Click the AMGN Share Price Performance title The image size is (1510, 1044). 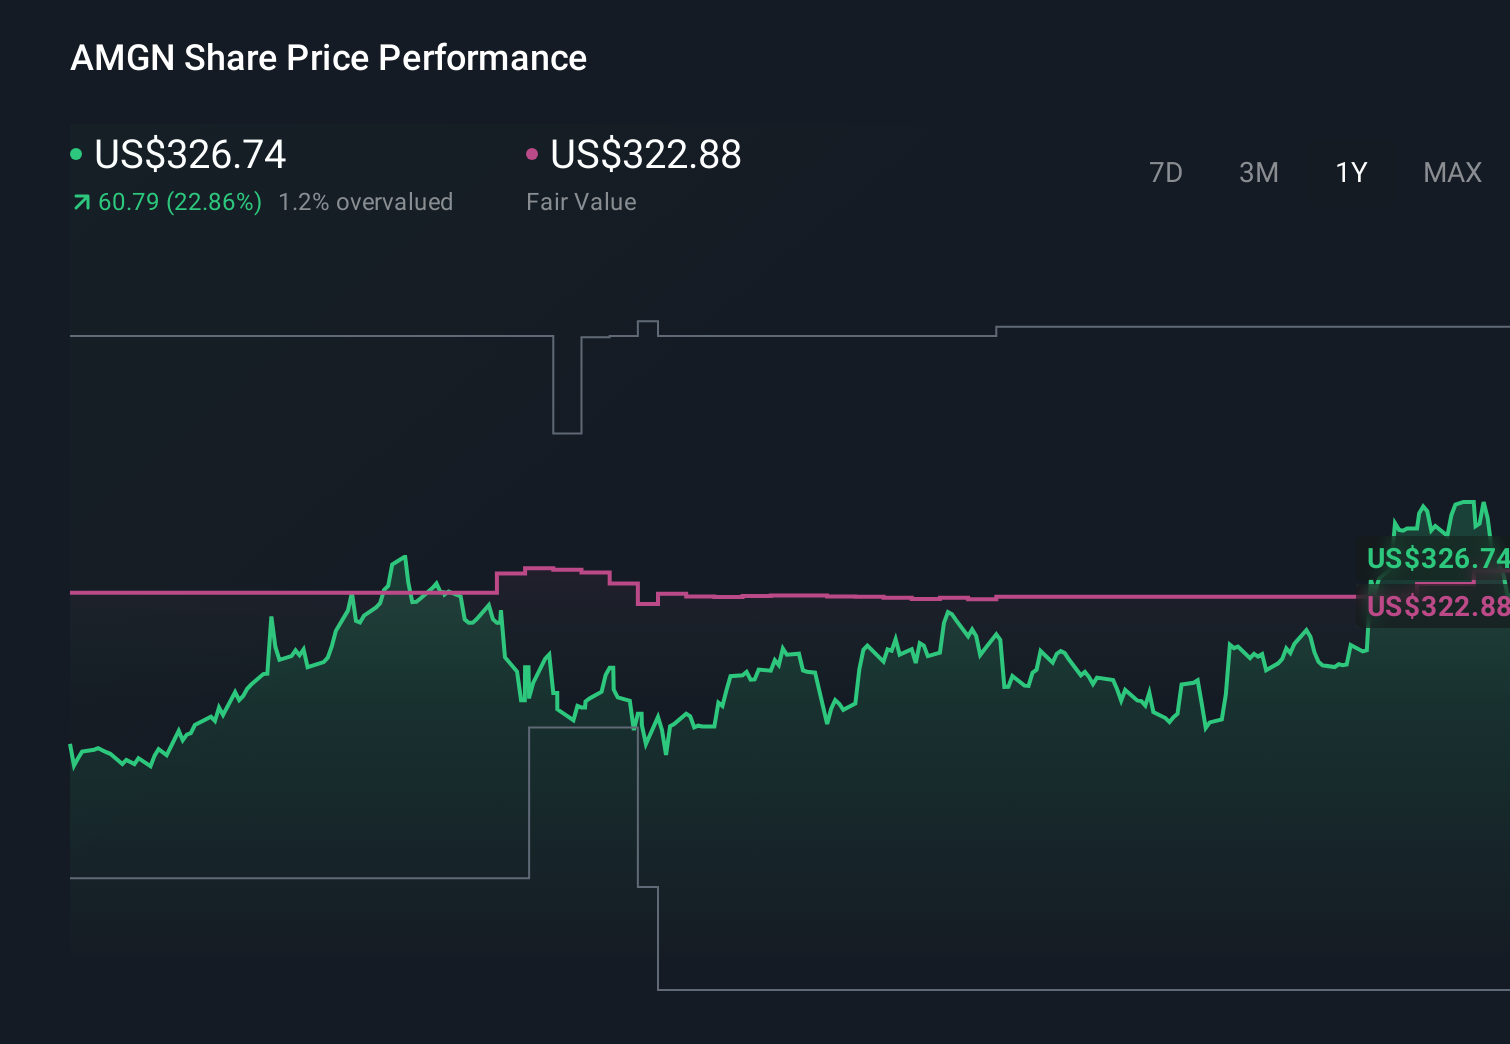point(328,57)
